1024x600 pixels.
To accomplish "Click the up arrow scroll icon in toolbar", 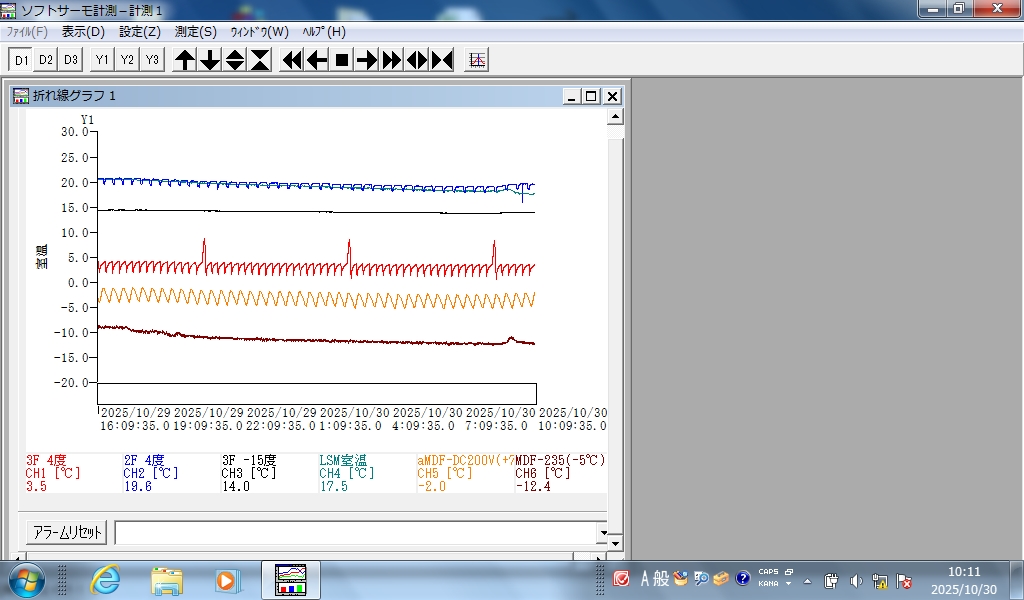I will point(185,60).
